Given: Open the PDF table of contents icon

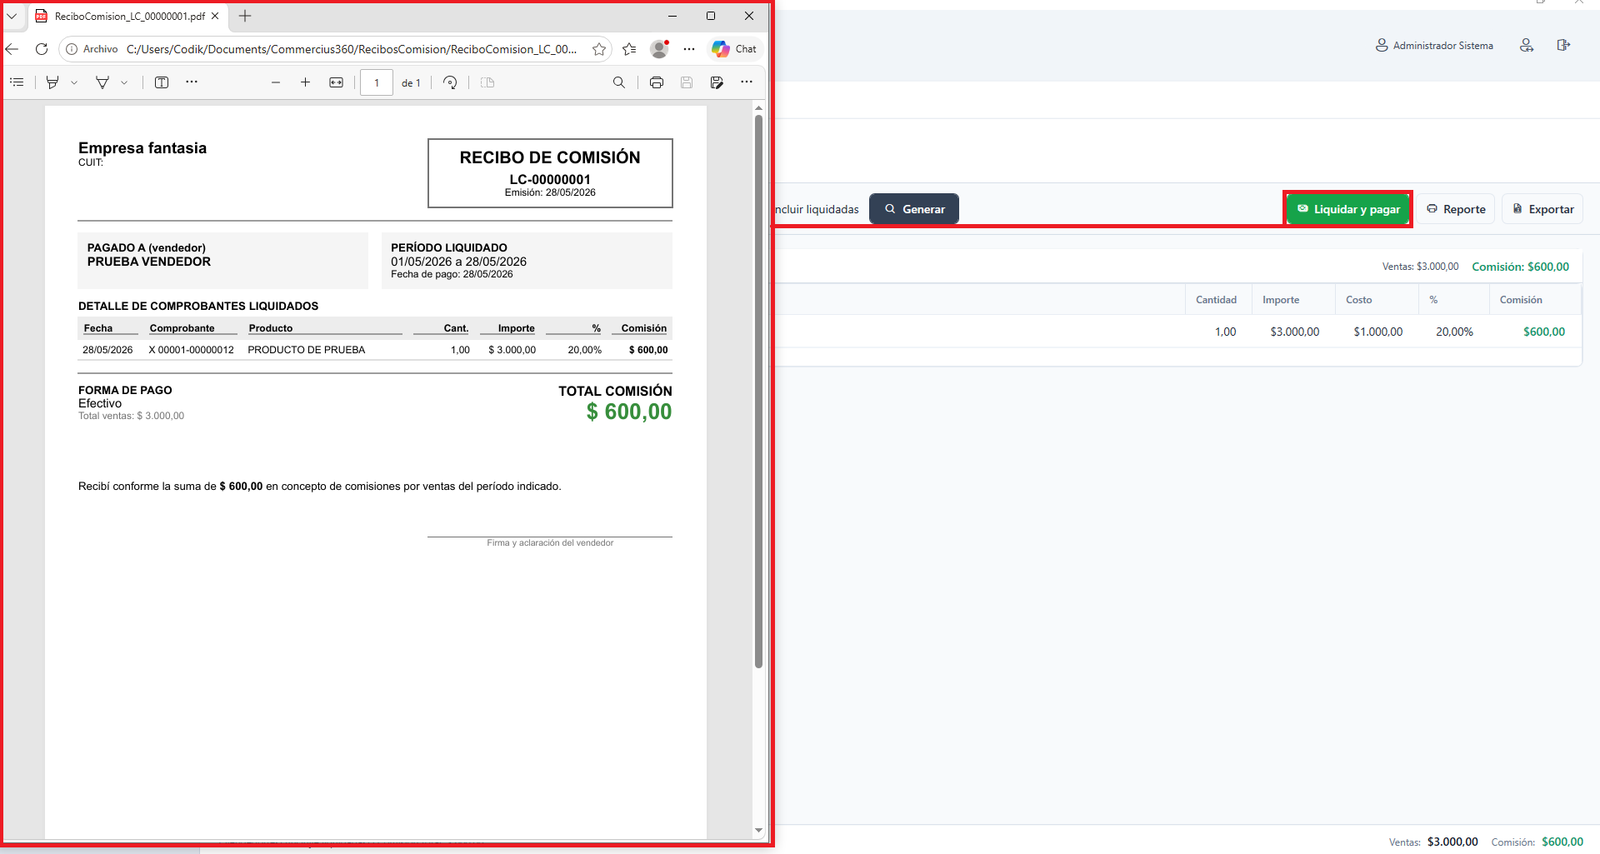Looking at the screenshot, I should click(17, 82).
